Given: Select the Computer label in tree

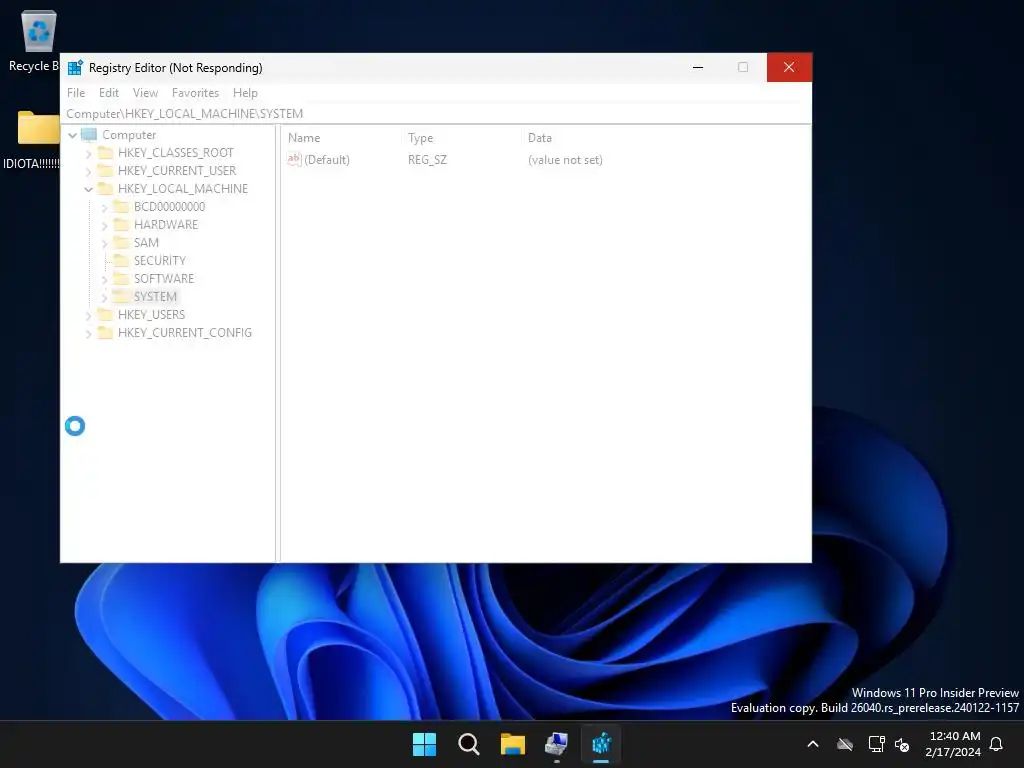Looking at the screenshot, I should (129, 135).
